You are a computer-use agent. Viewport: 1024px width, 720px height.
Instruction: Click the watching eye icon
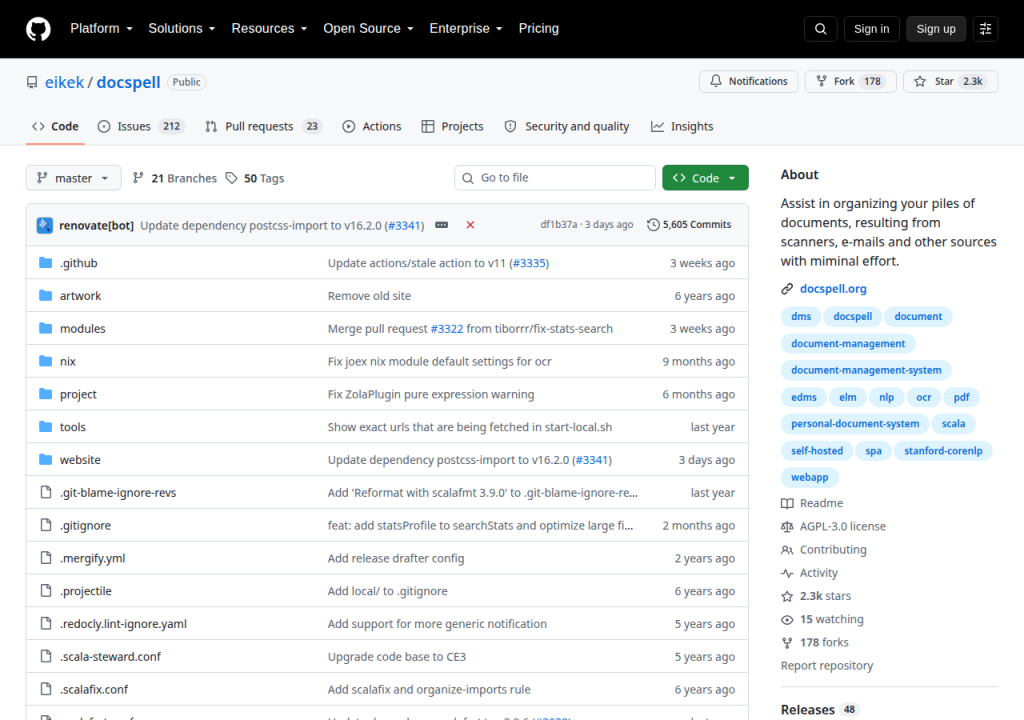click(787, 619)
